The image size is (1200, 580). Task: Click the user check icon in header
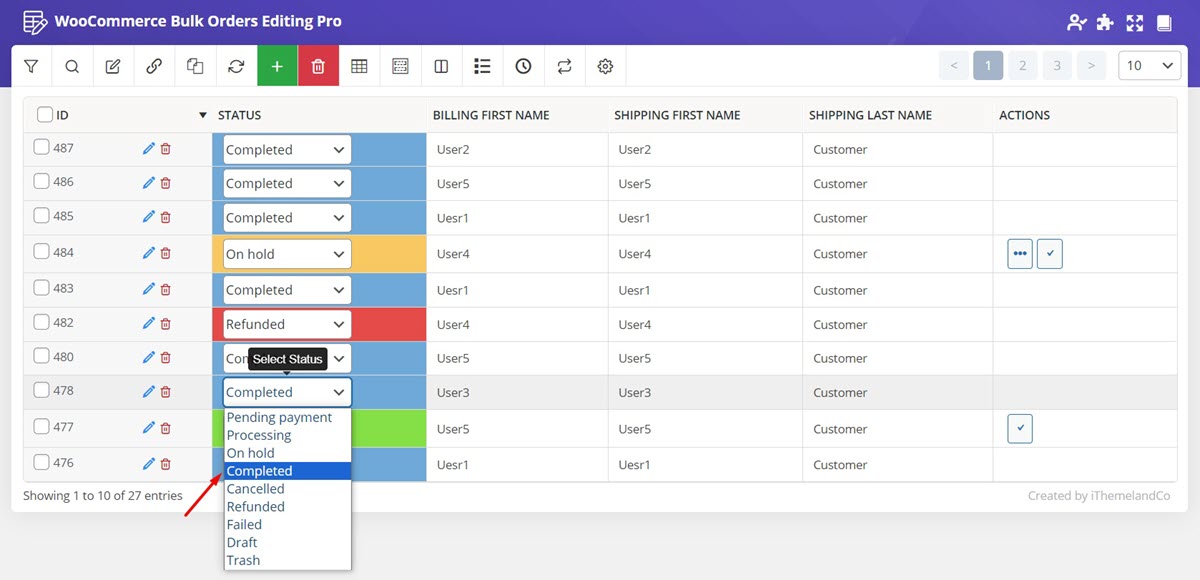click(x=1076, y=22)
